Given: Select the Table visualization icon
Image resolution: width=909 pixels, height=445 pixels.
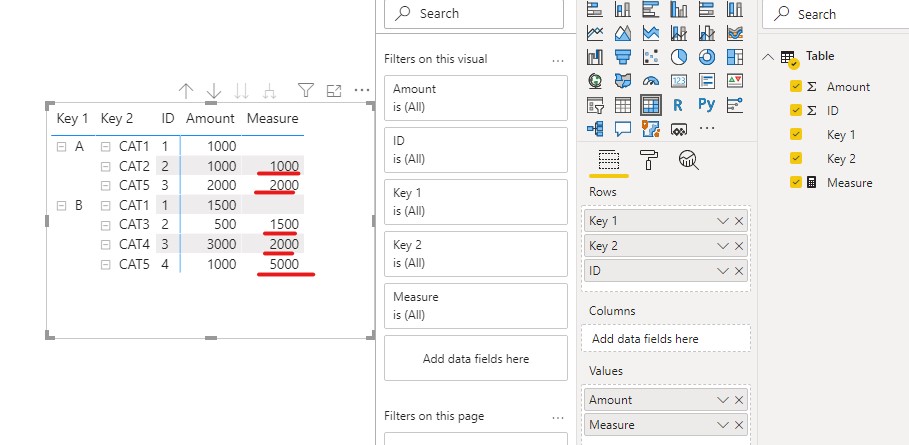Looking at the screenshot, I should click(x=623, y=105).
